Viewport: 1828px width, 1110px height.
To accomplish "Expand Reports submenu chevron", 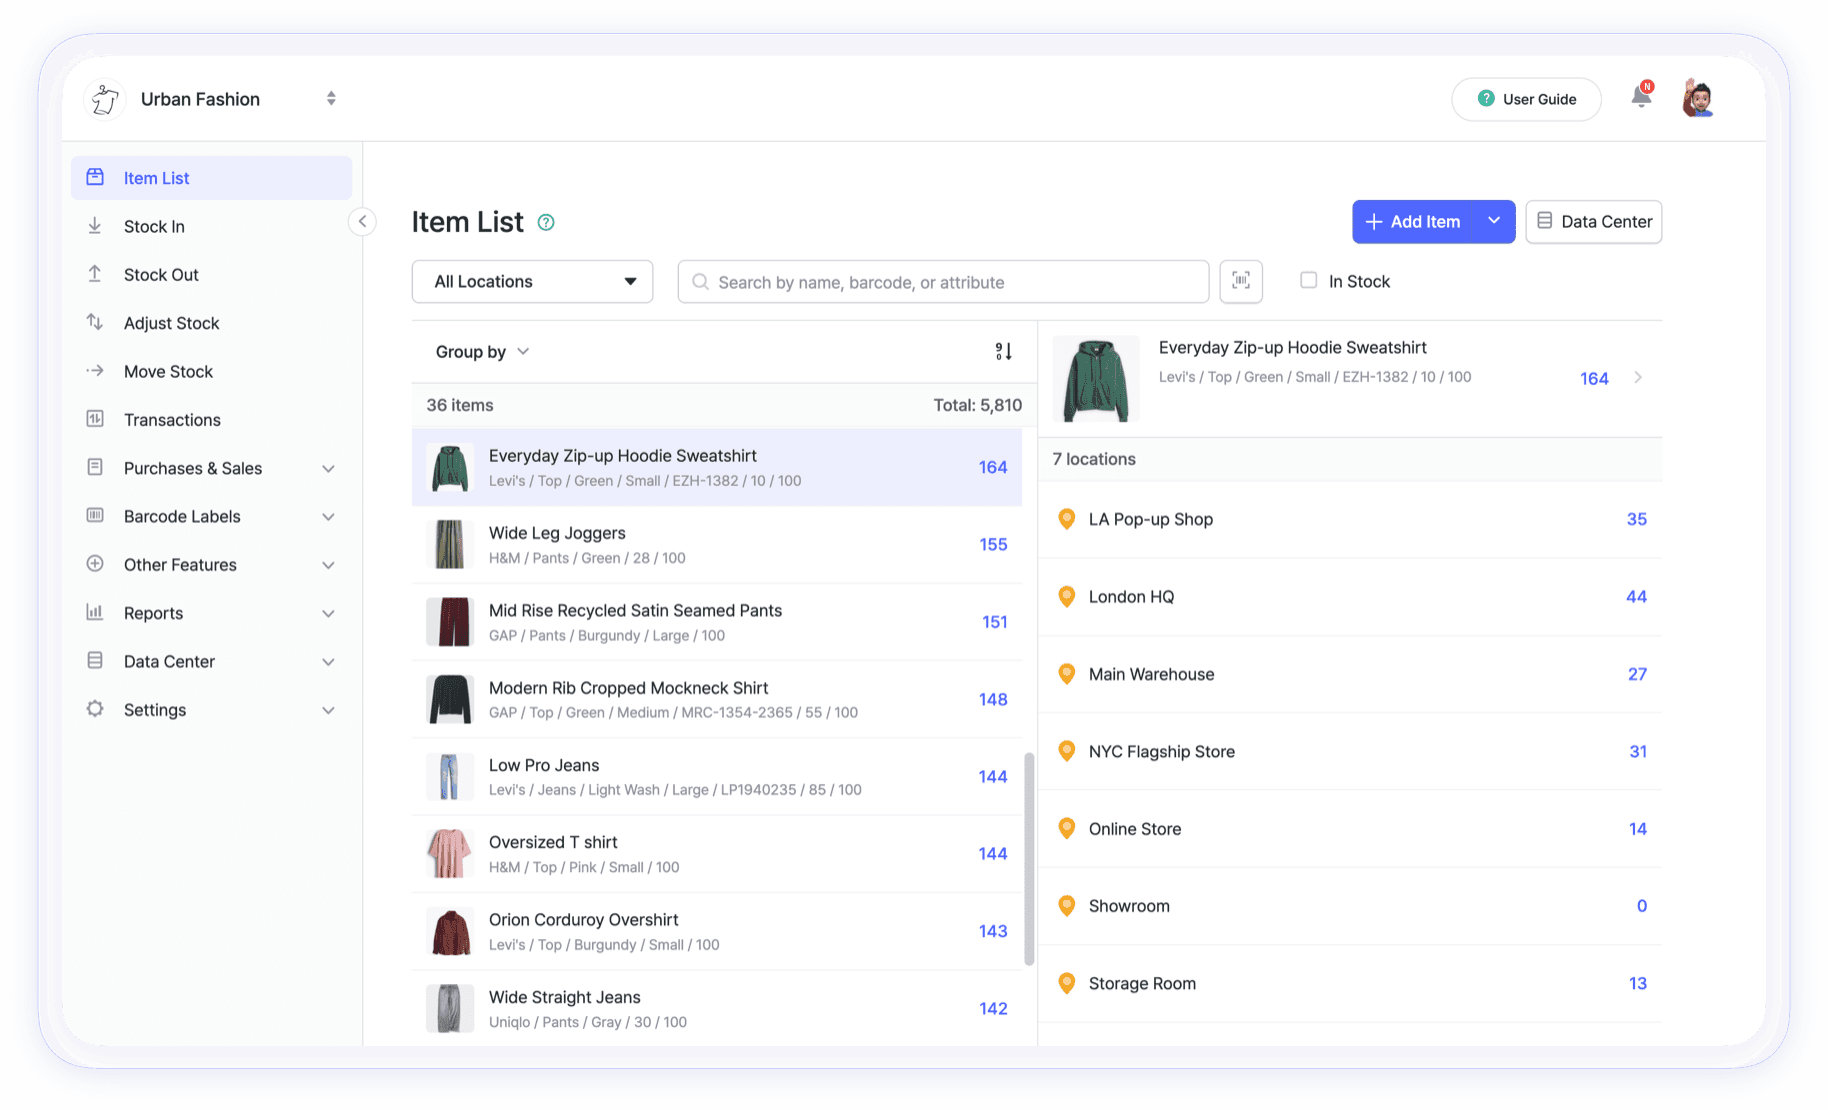I will point(328,614).
